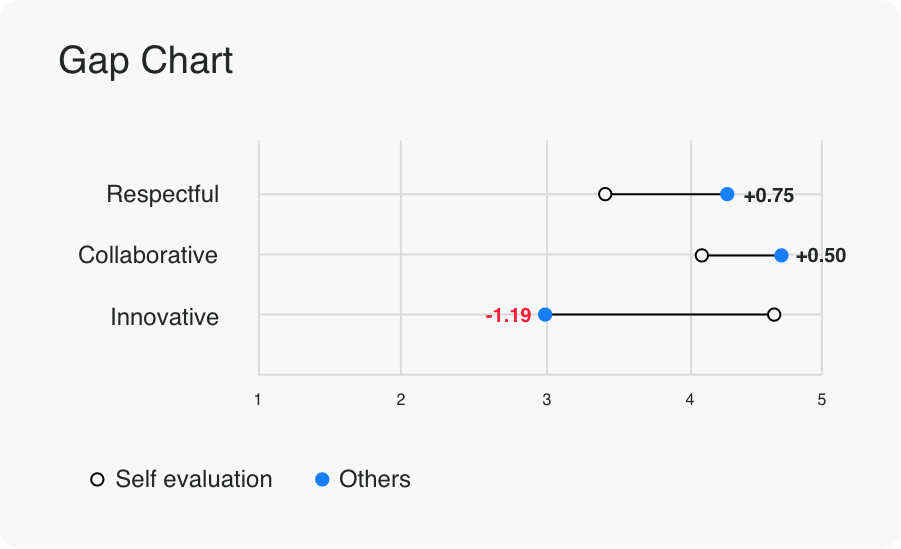Click the Collaborative self evaluation hollow dot
Viewport: 901px width, 549px height.
click(702, 256)
